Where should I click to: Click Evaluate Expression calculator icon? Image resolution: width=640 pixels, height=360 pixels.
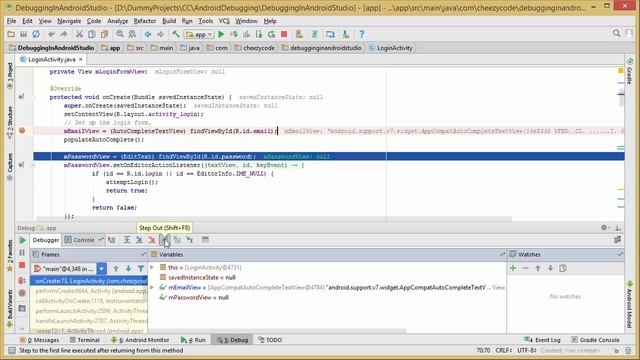(x=205, y=240)
